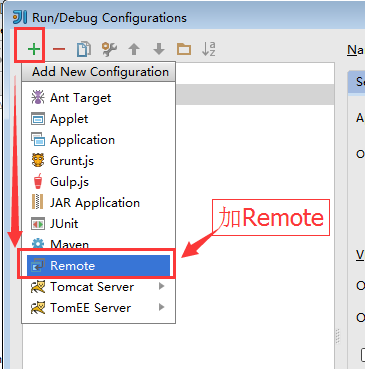Click the Create New Folder icon

point(184,49)
